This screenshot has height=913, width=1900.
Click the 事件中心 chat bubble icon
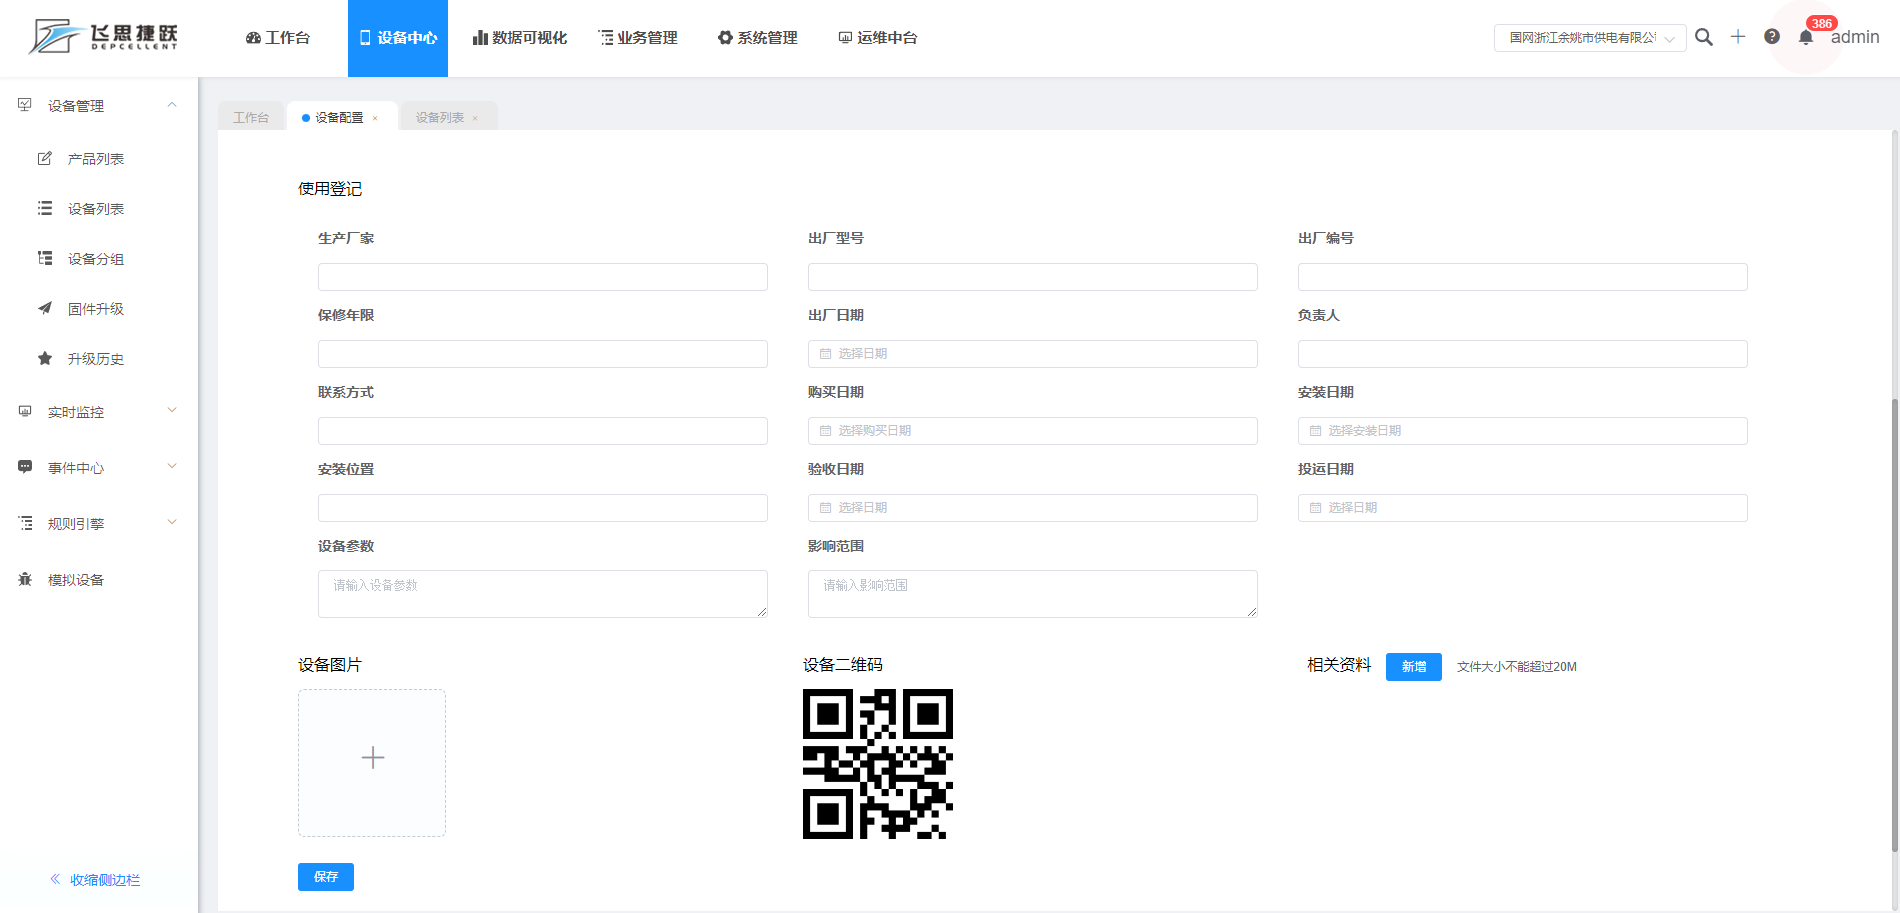point(25,468)
